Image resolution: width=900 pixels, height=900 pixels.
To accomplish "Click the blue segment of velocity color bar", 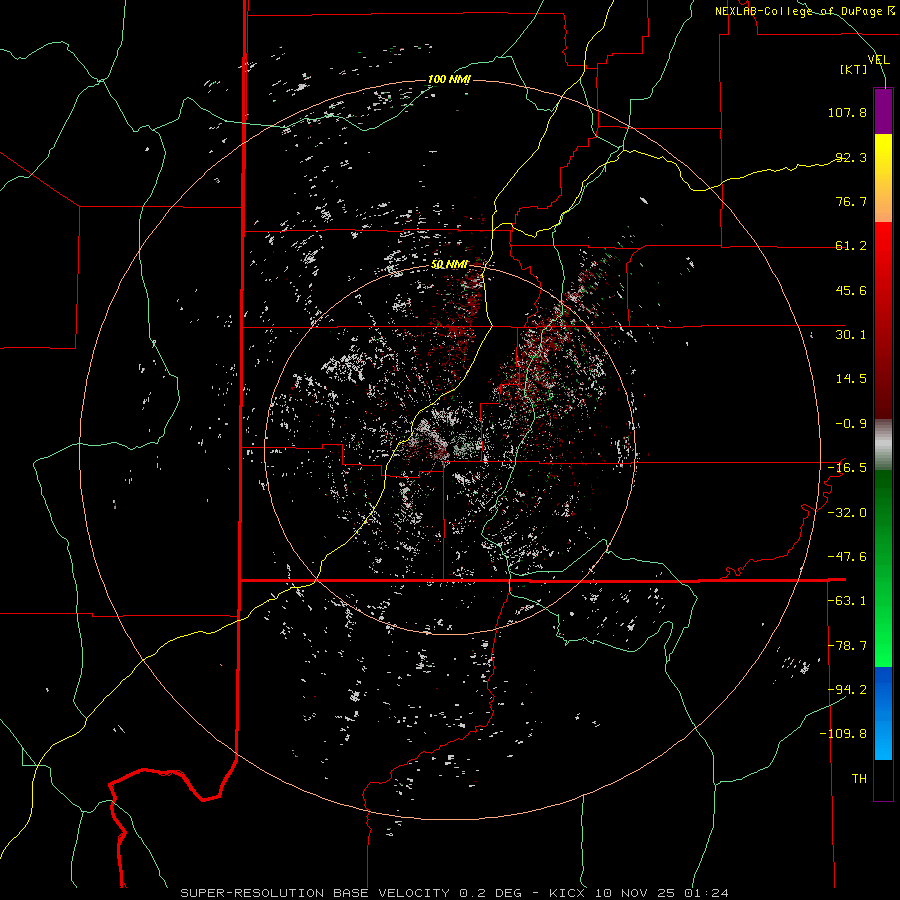I will click(x=883, y=713).
